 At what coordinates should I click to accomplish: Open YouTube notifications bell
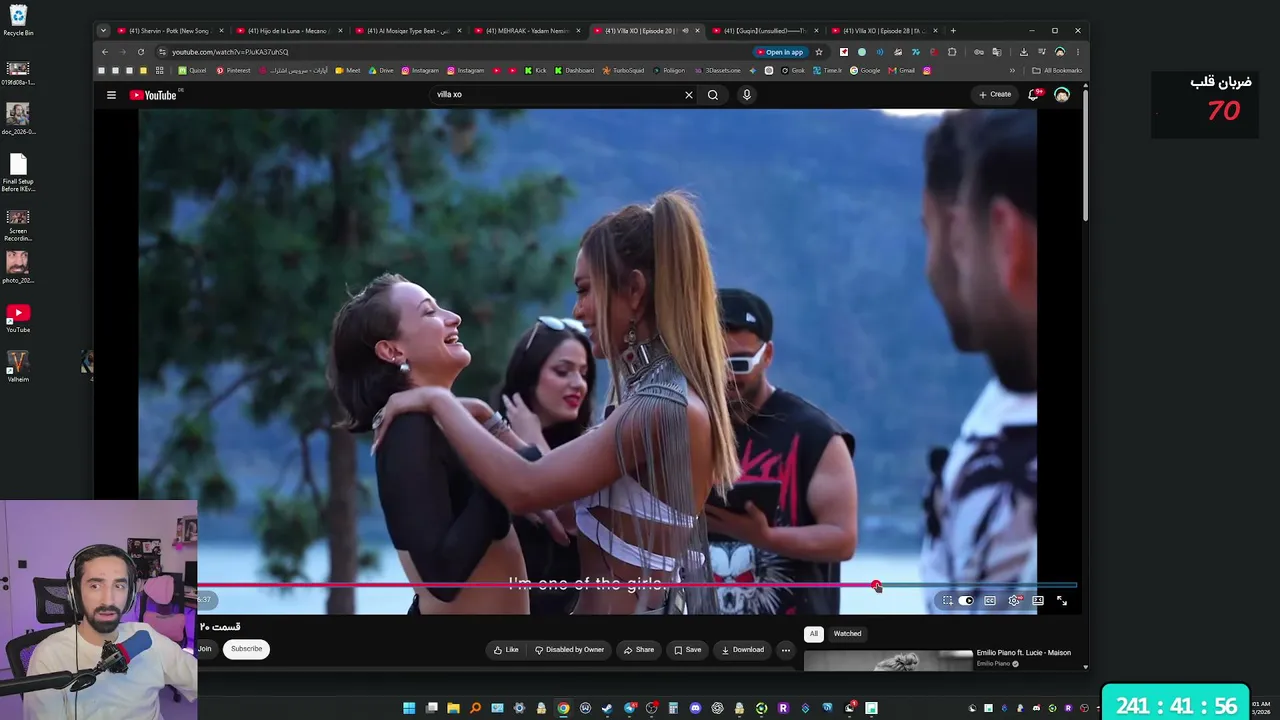tap(1035, 95)
